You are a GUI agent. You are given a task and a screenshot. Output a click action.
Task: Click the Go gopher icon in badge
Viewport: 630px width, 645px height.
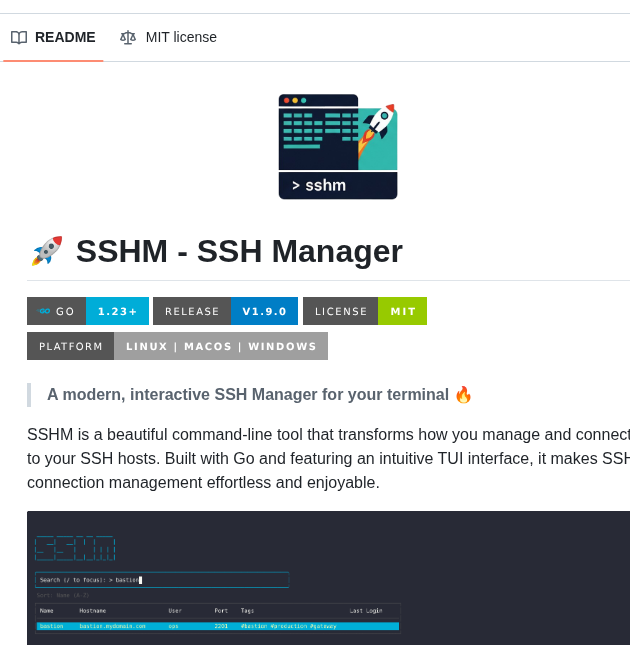[44, 311]
